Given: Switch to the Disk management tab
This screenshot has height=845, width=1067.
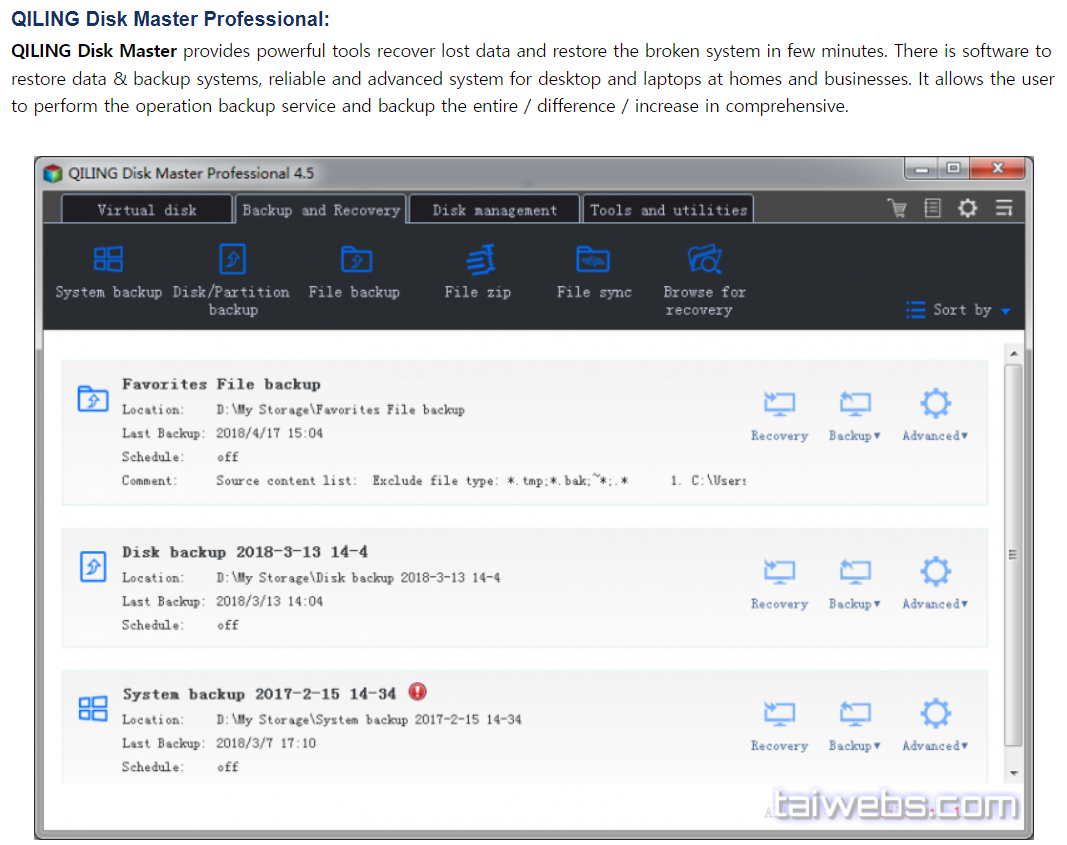Looking at the screenshot, I should click(x=495, y=210).
